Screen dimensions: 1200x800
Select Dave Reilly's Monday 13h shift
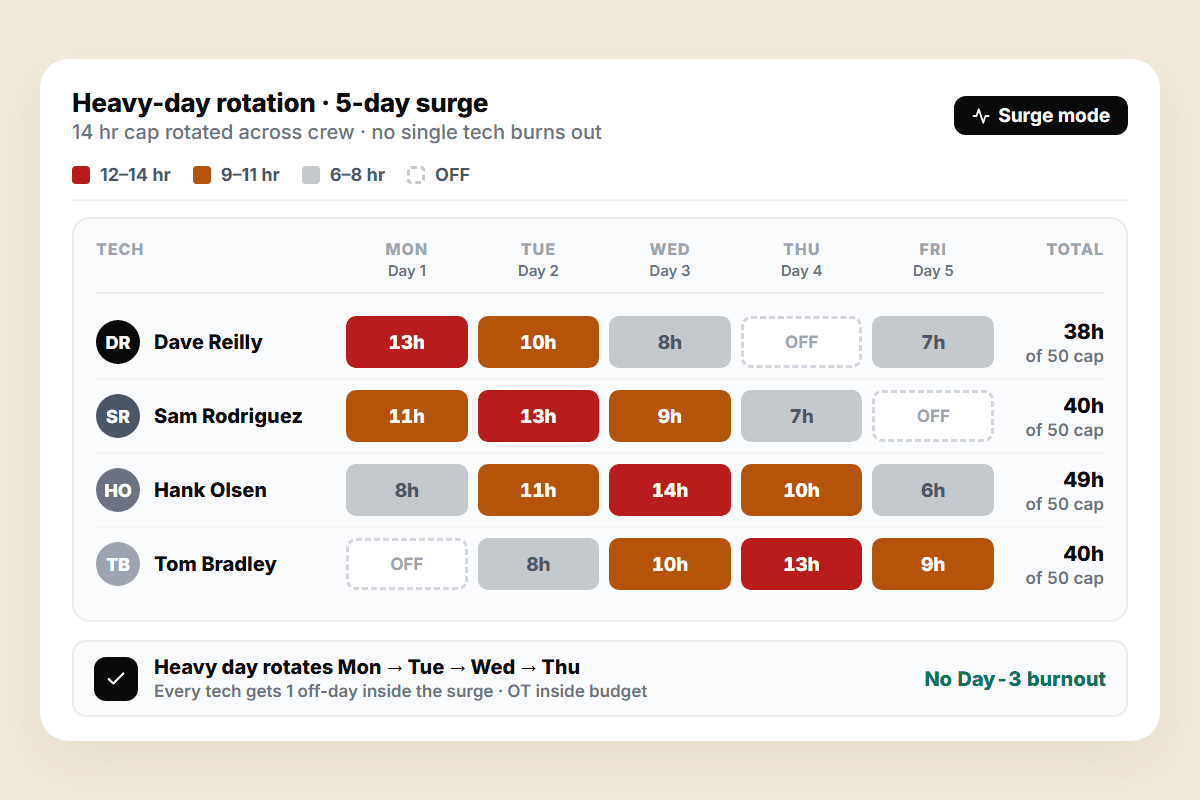coord(407,342)
